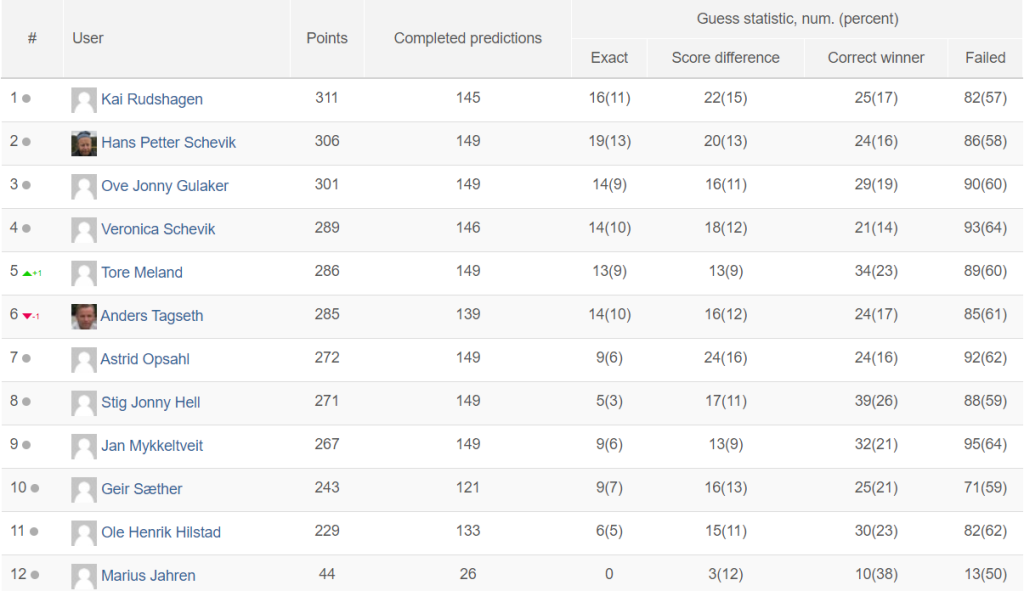The image size is (1024, 591).
Task: Open Hans Petter Schevik's profile photo
Action: (x=84, y=143)
